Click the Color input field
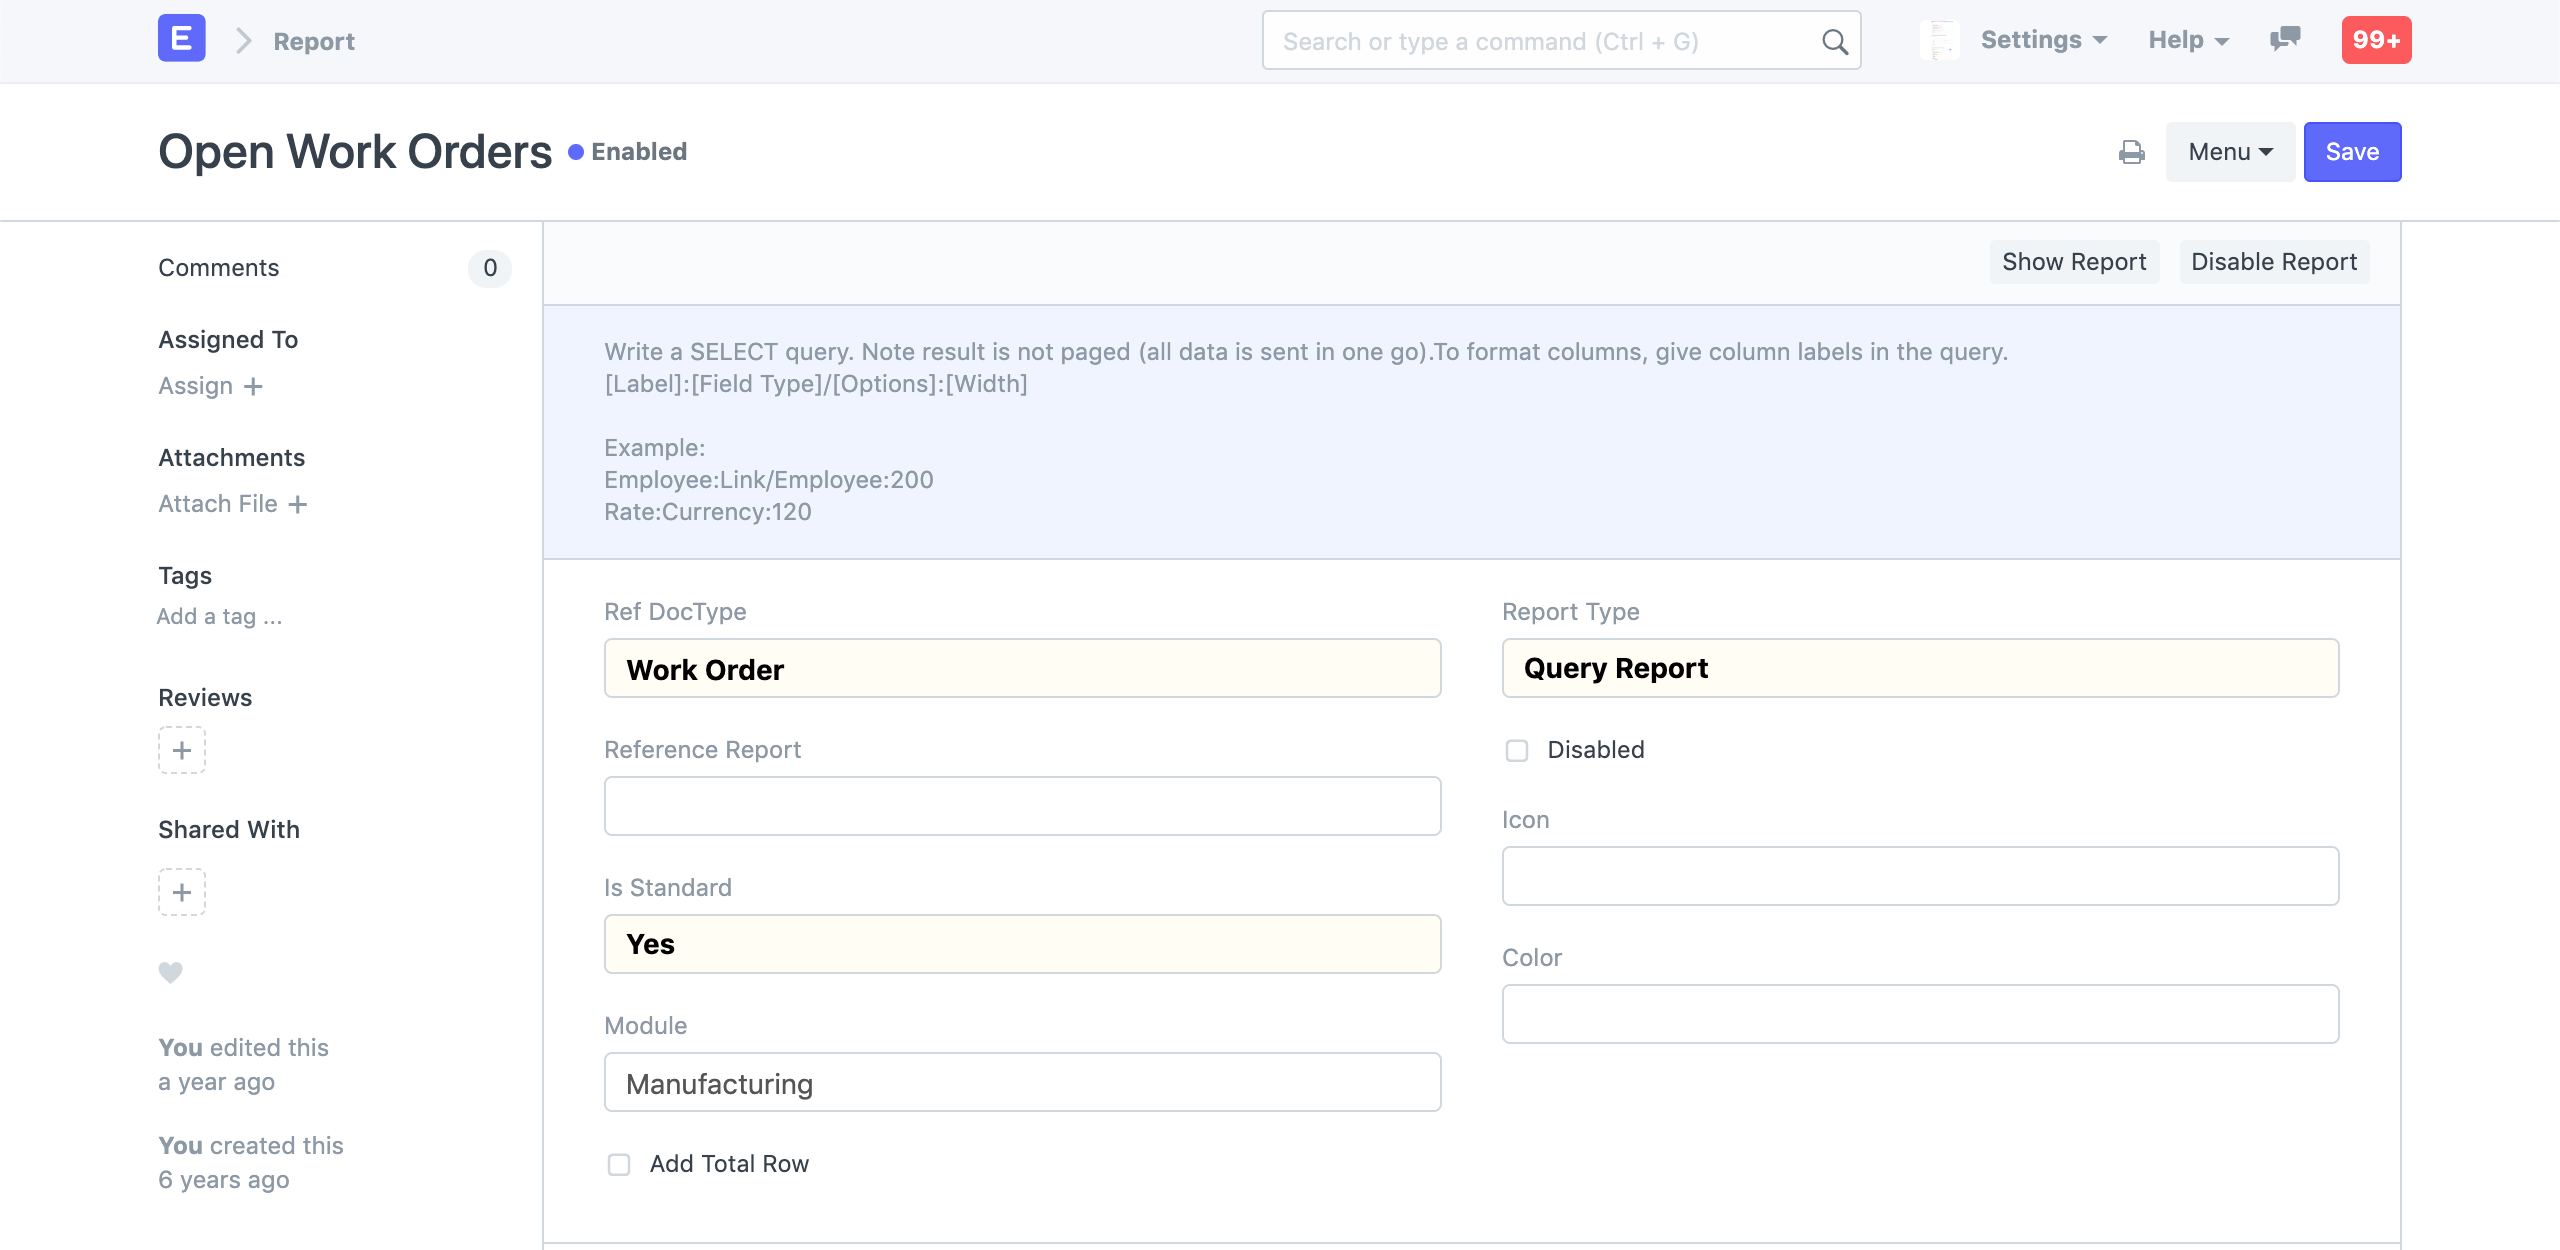Viewport: 2560px width, 1250px height. tap(1918, 1013)
